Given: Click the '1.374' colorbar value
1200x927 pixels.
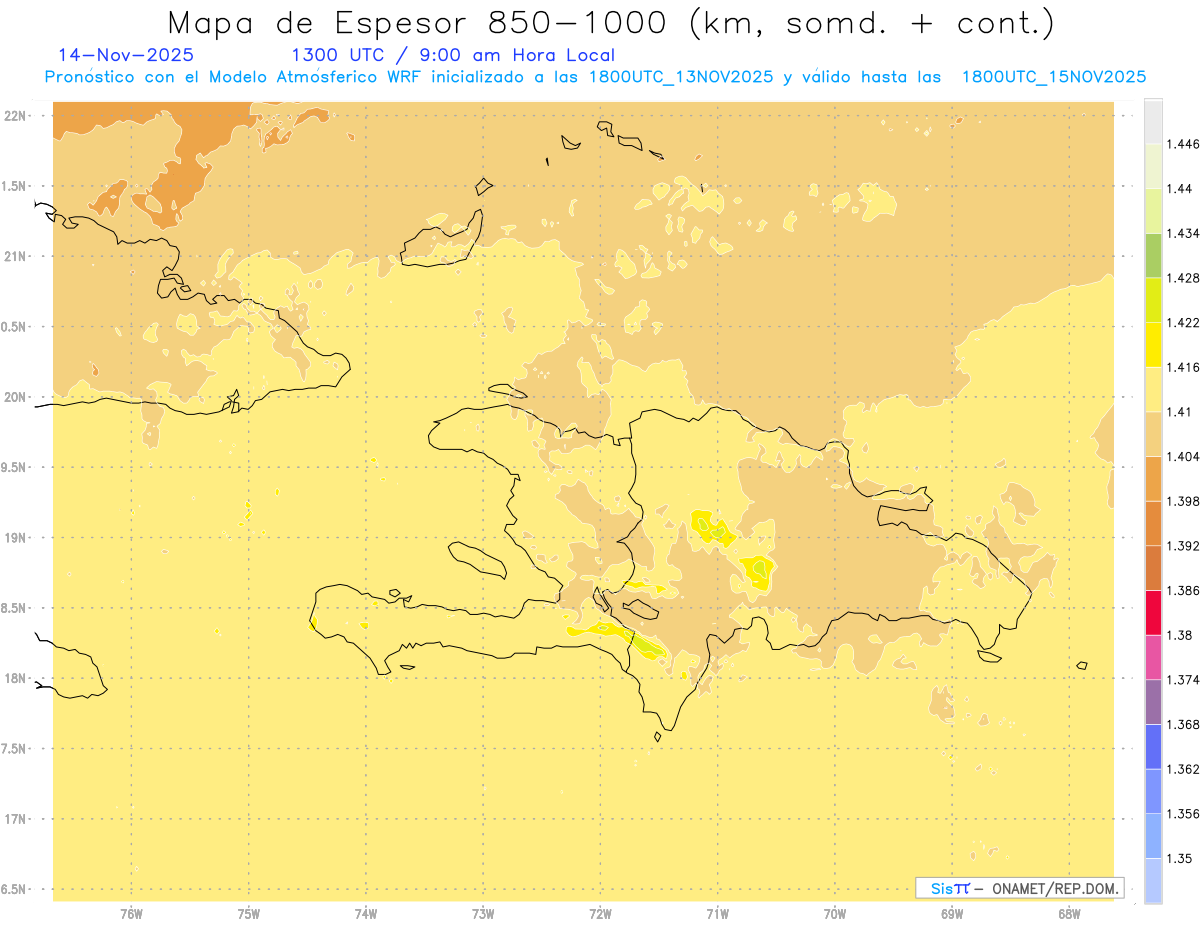Looking at the screenshot, I should pyautogui.click(x=1185, y=680).
